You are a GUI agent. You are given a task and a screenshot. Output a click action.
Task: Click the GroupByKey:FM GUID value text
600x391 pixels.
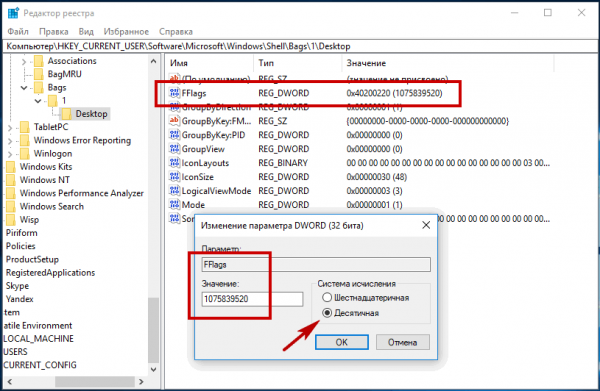coord(427,121)
